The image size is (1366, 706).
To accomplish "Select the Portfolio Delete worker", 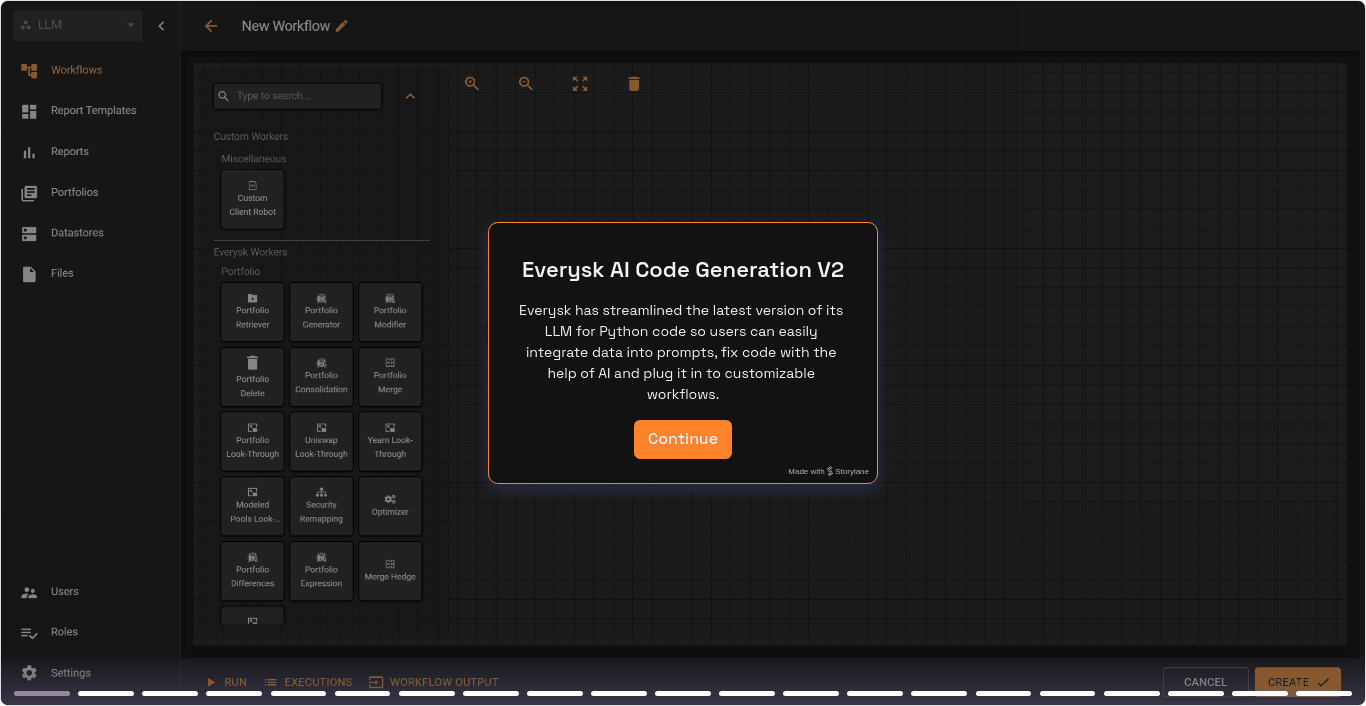I will point(253,377).
